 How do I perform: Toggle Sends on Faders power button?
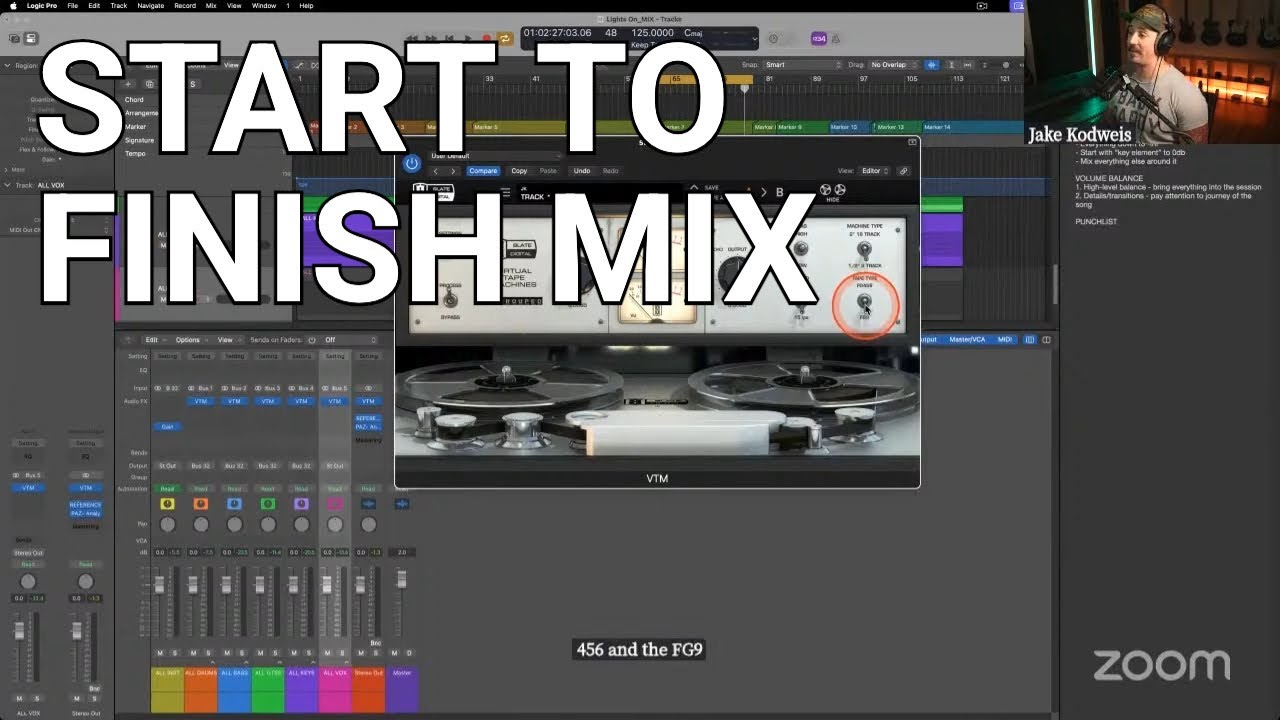pyautogui.click(x=312, y=340)
